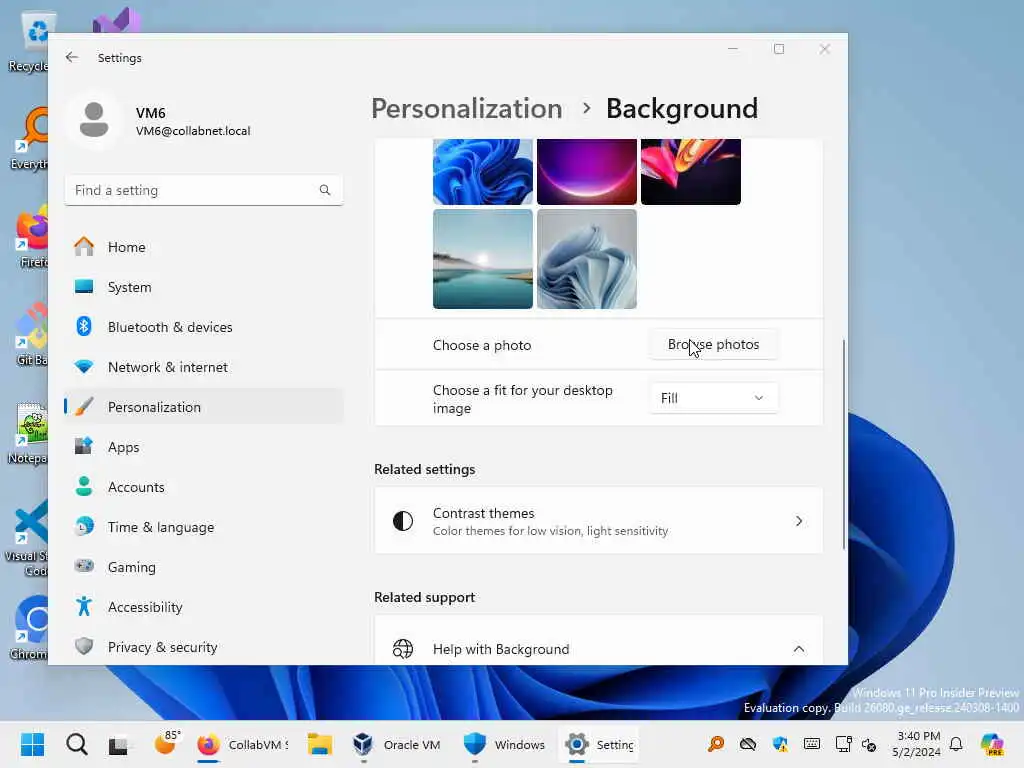Open the Windows Start menu
Viewport: 1024px width, 768px height.
pos(32,744)
